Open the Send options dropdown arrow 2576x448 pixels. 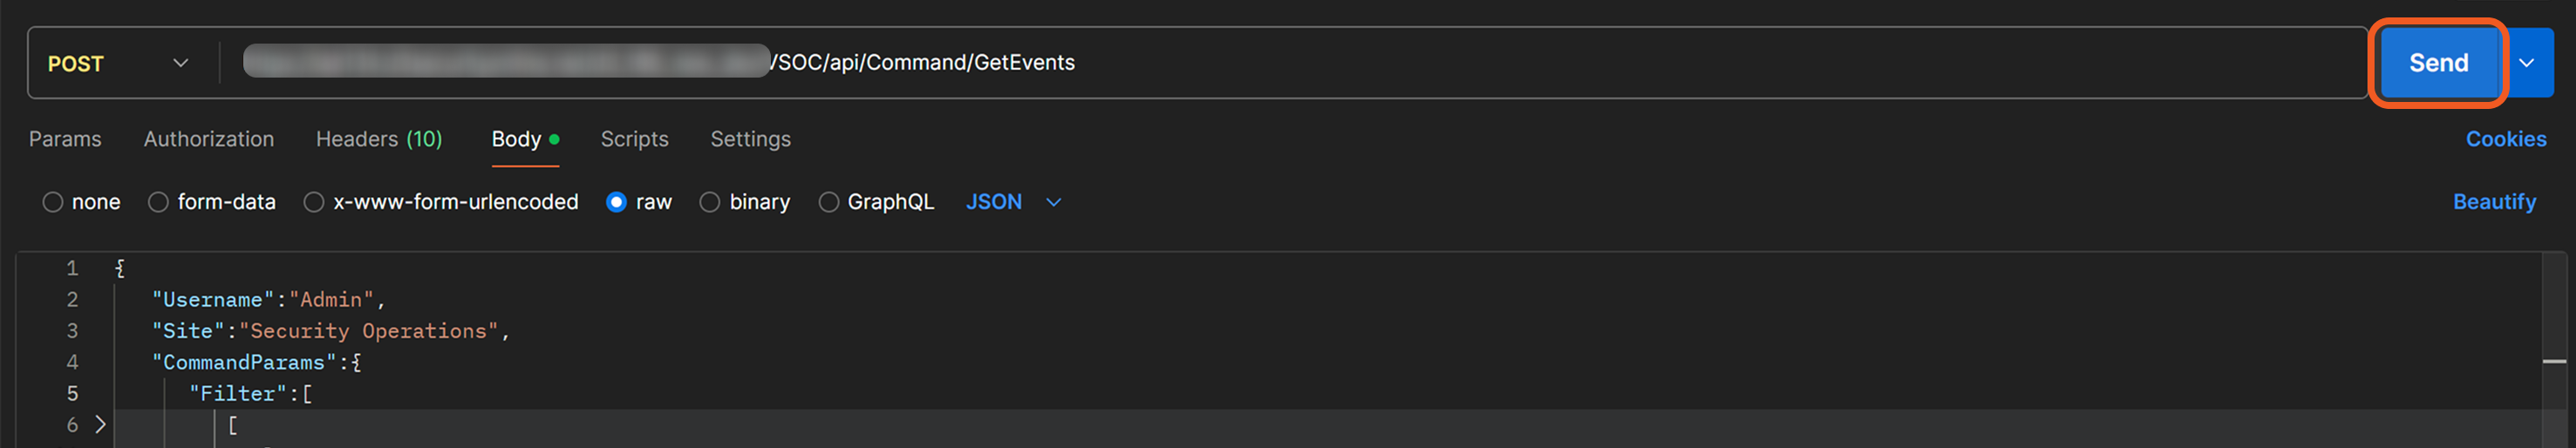point(2527,63)
